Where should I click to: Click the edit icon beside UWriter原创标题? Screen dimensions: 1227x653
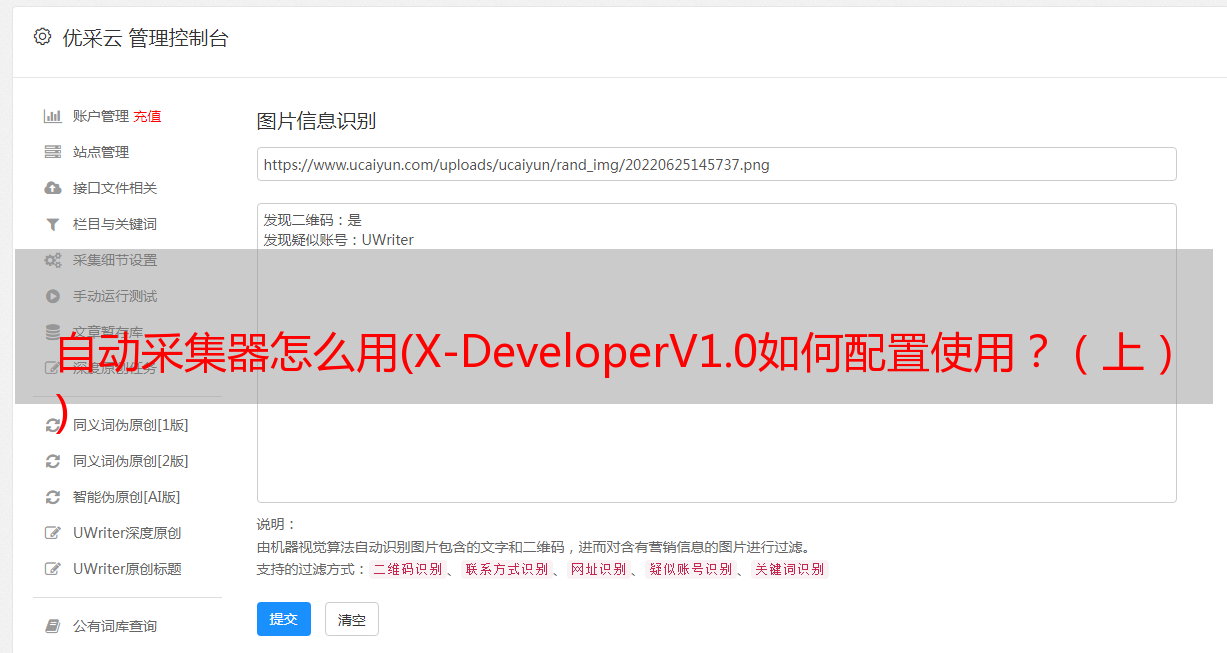53,569
